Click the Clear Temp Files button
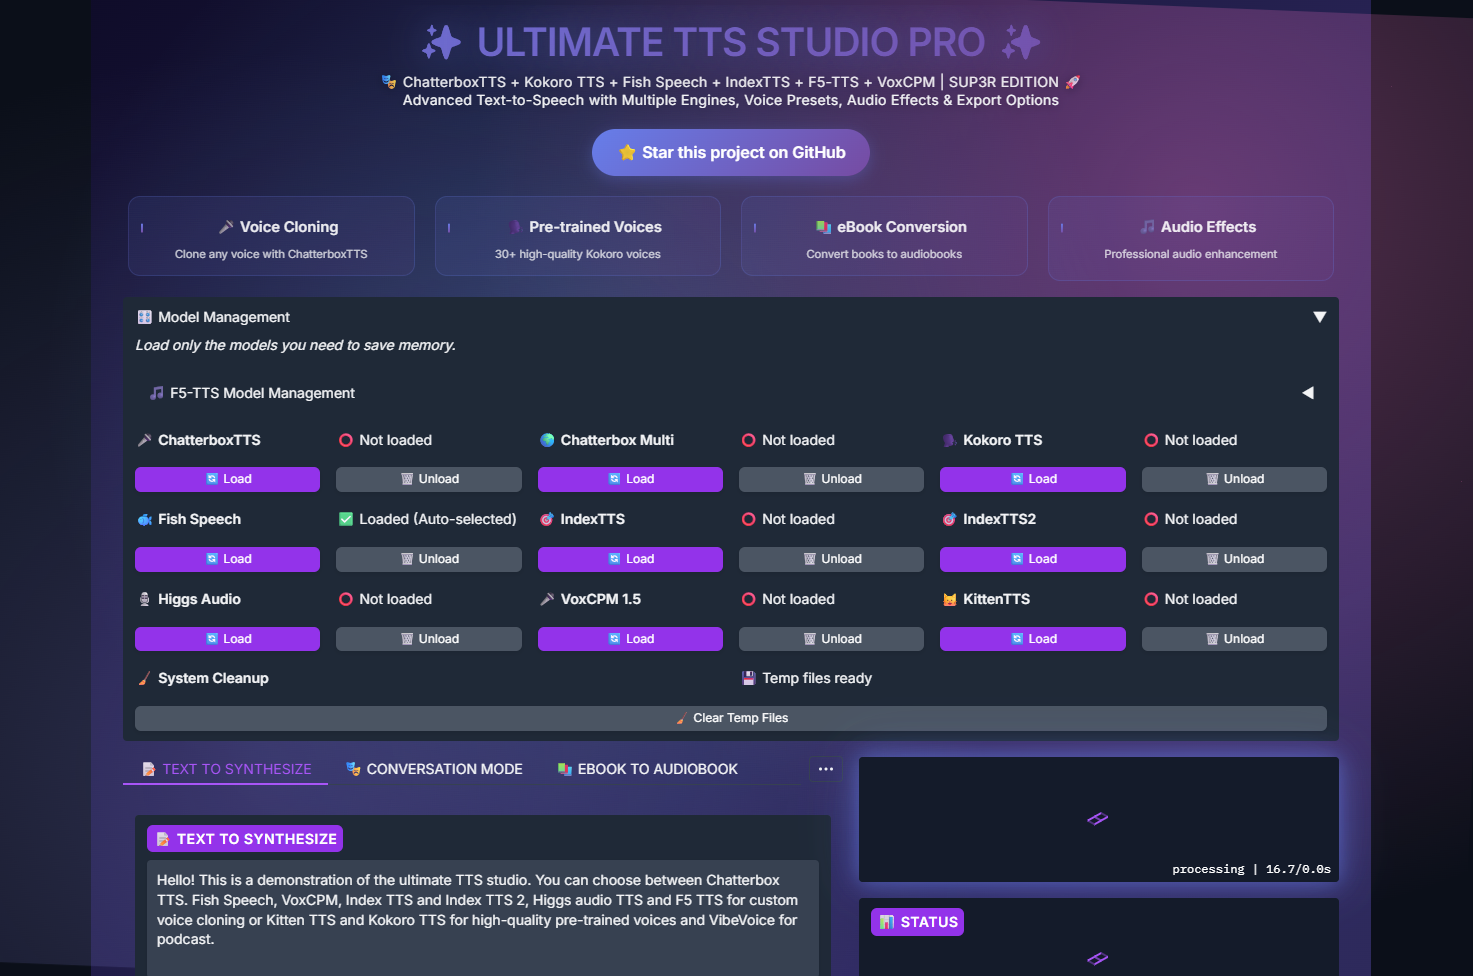1473x976 pixels. click(x=731, y=718)
